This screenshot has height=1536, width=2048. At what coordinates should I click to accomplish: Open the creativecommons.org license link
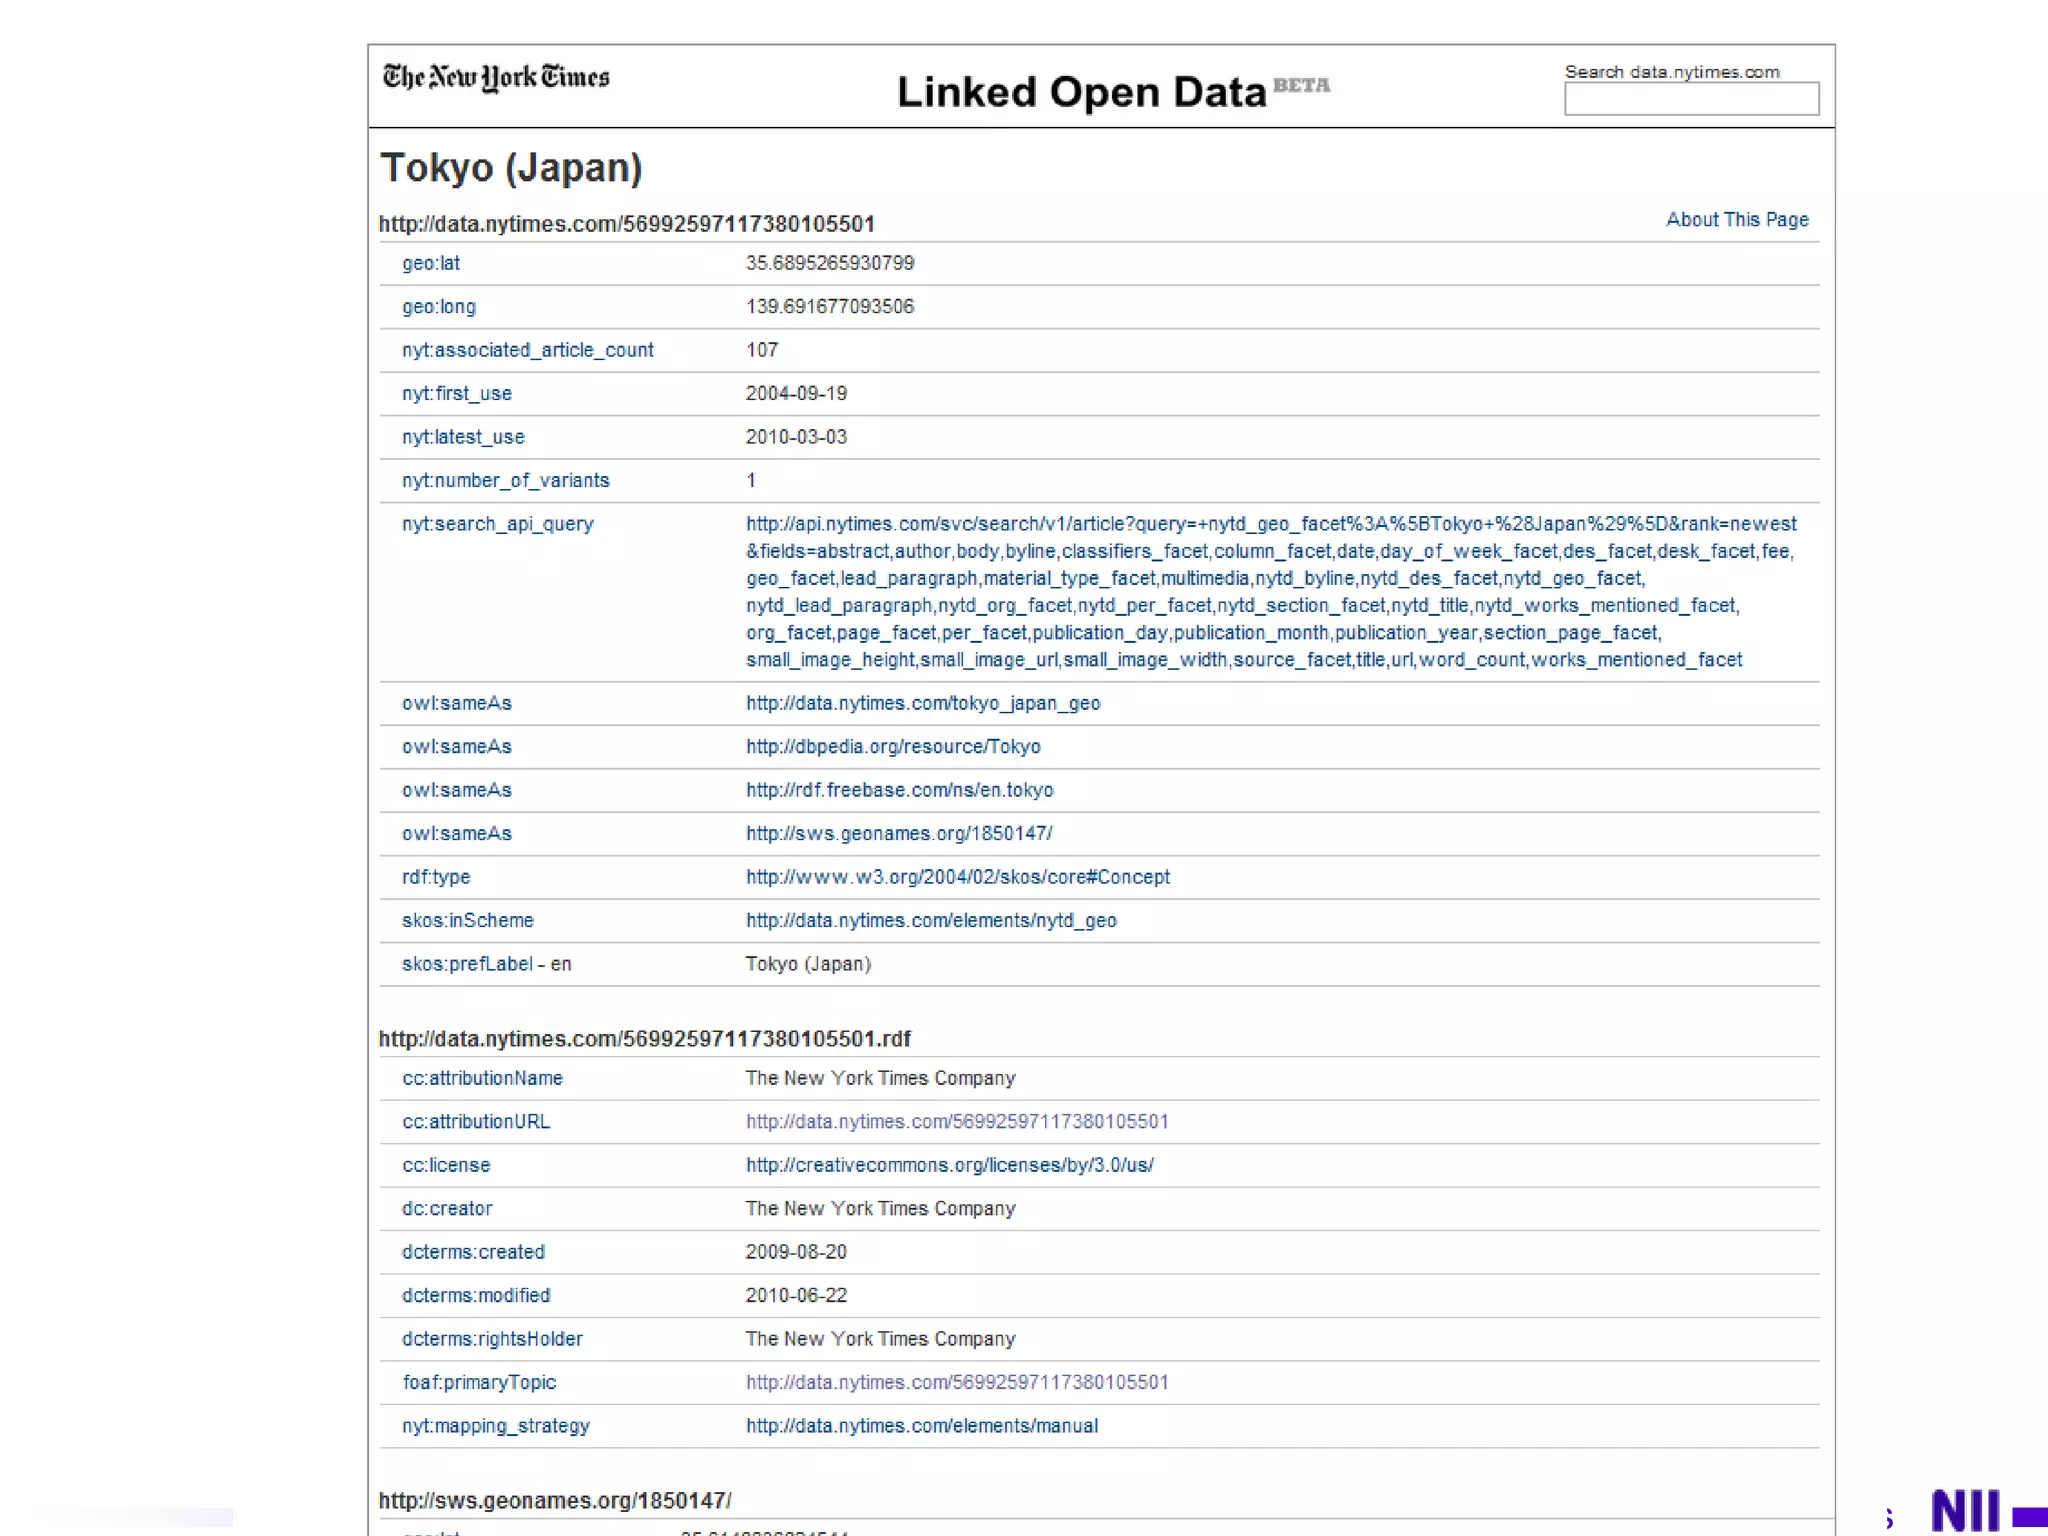[949, 1165]
